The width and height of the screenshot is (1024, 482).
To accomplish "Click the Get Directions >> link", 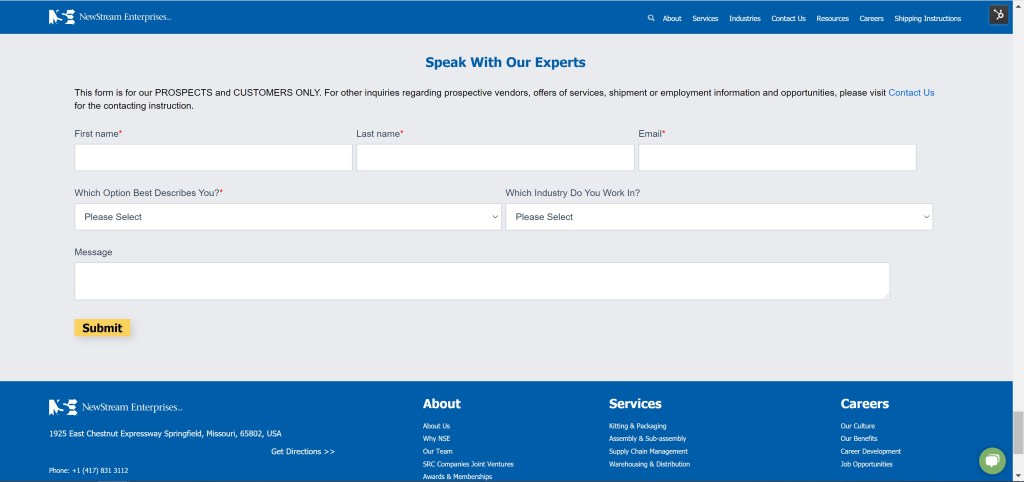I will pyautogui.click(x=302, y=451).
